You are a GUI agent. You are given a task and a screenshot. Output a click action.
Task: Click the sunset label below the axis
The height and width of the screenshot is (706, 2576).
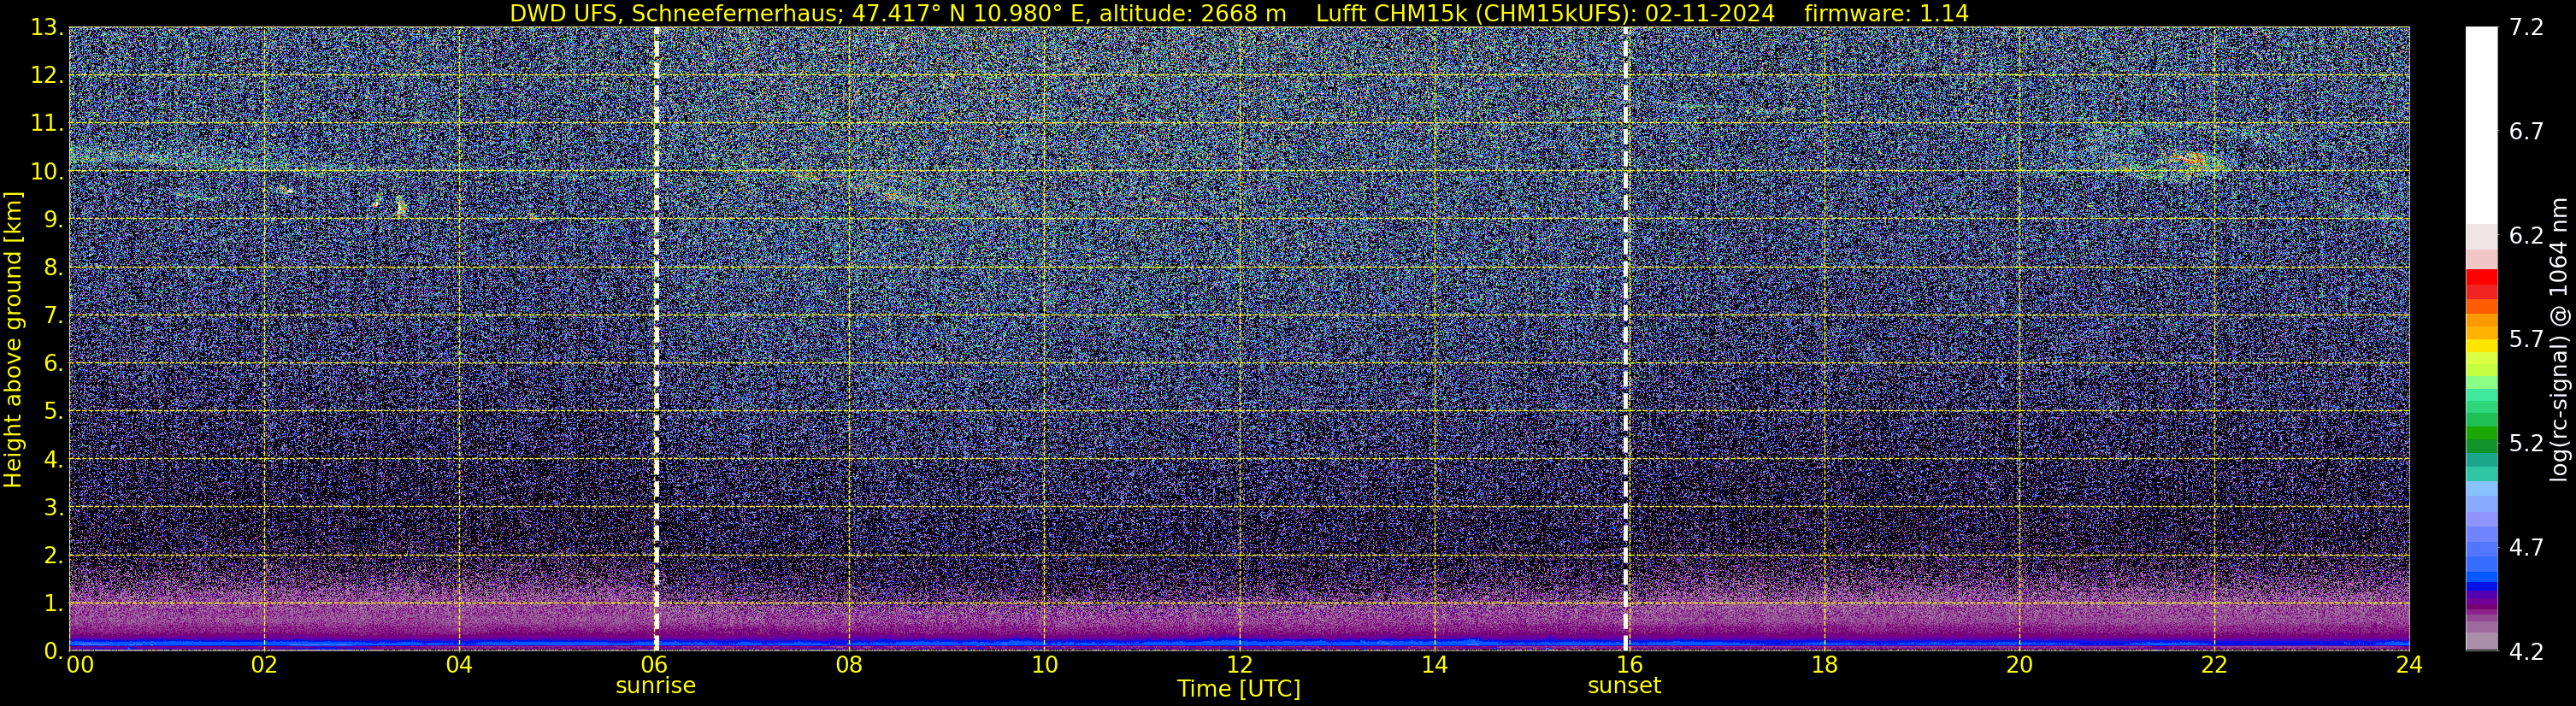(1624, 686)
